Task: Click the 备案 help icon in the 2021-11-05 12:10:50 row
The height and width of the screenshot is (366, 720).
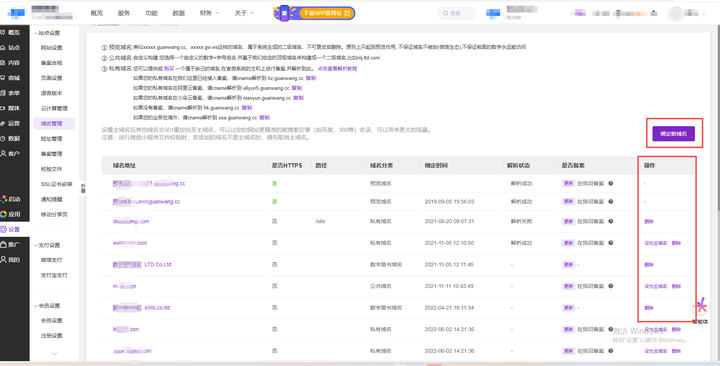Action: [x=611, y=243]
